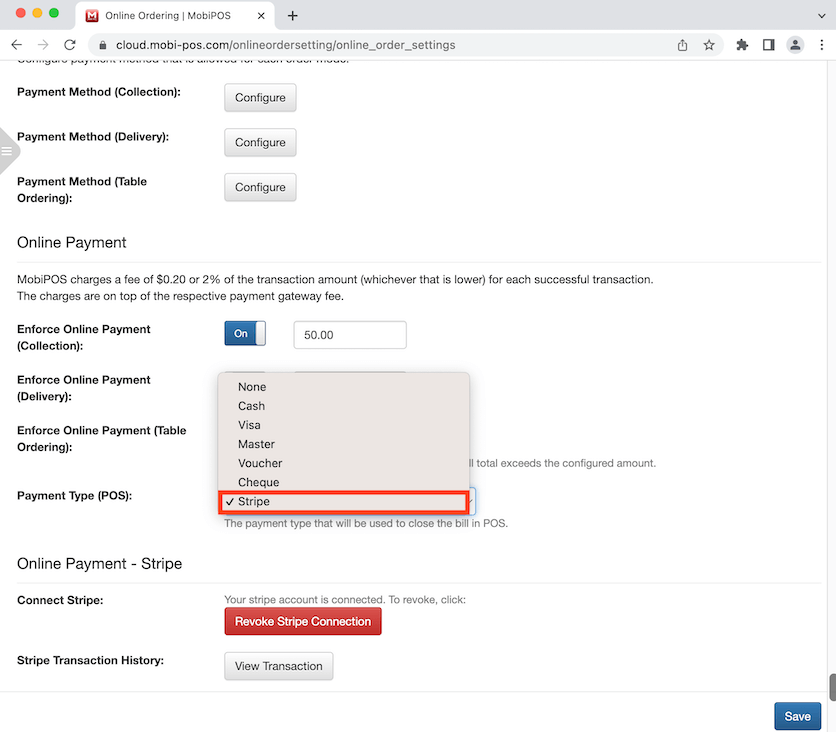Screen dimensions: 836x732
Task: Go back to the previous page
Action: point(17,45)
